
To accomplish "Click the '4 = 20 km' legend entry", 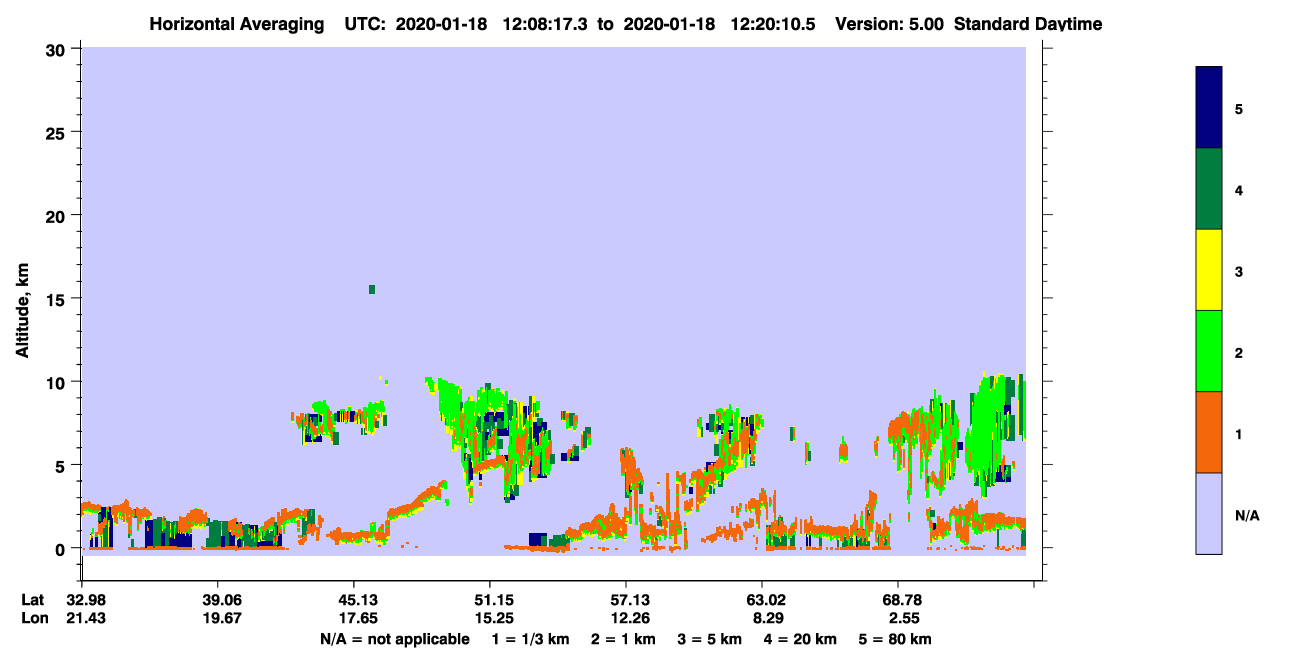I will click(801, 639).
